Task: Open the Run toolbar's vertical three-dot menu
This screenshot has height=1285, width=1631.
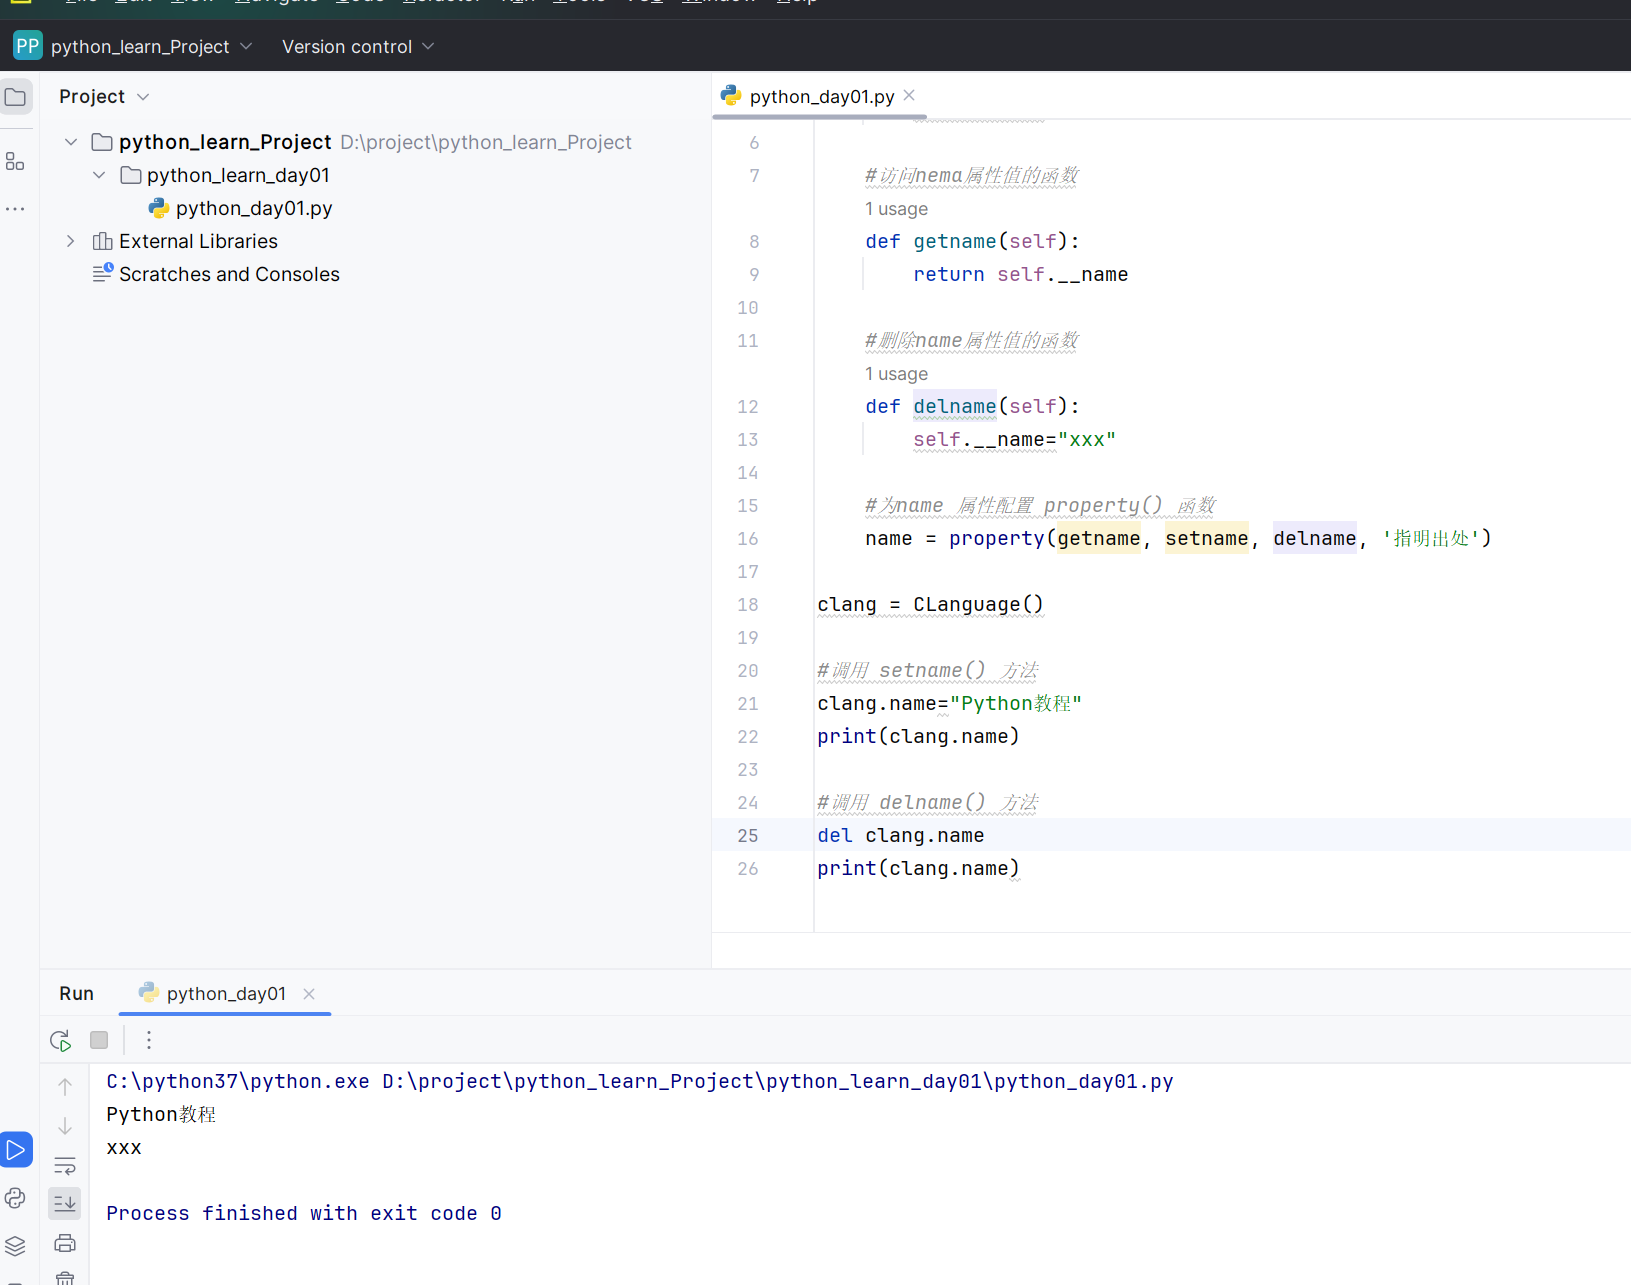Action: pyautogui.click(x=149, y=1040)
